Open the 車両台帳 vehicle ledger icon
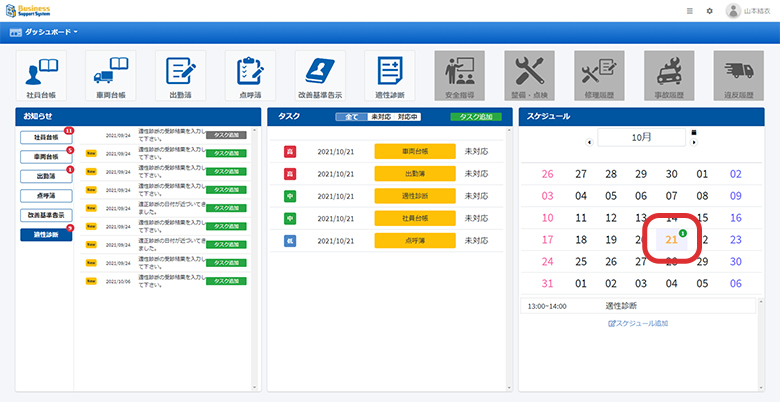 point(109,76)
